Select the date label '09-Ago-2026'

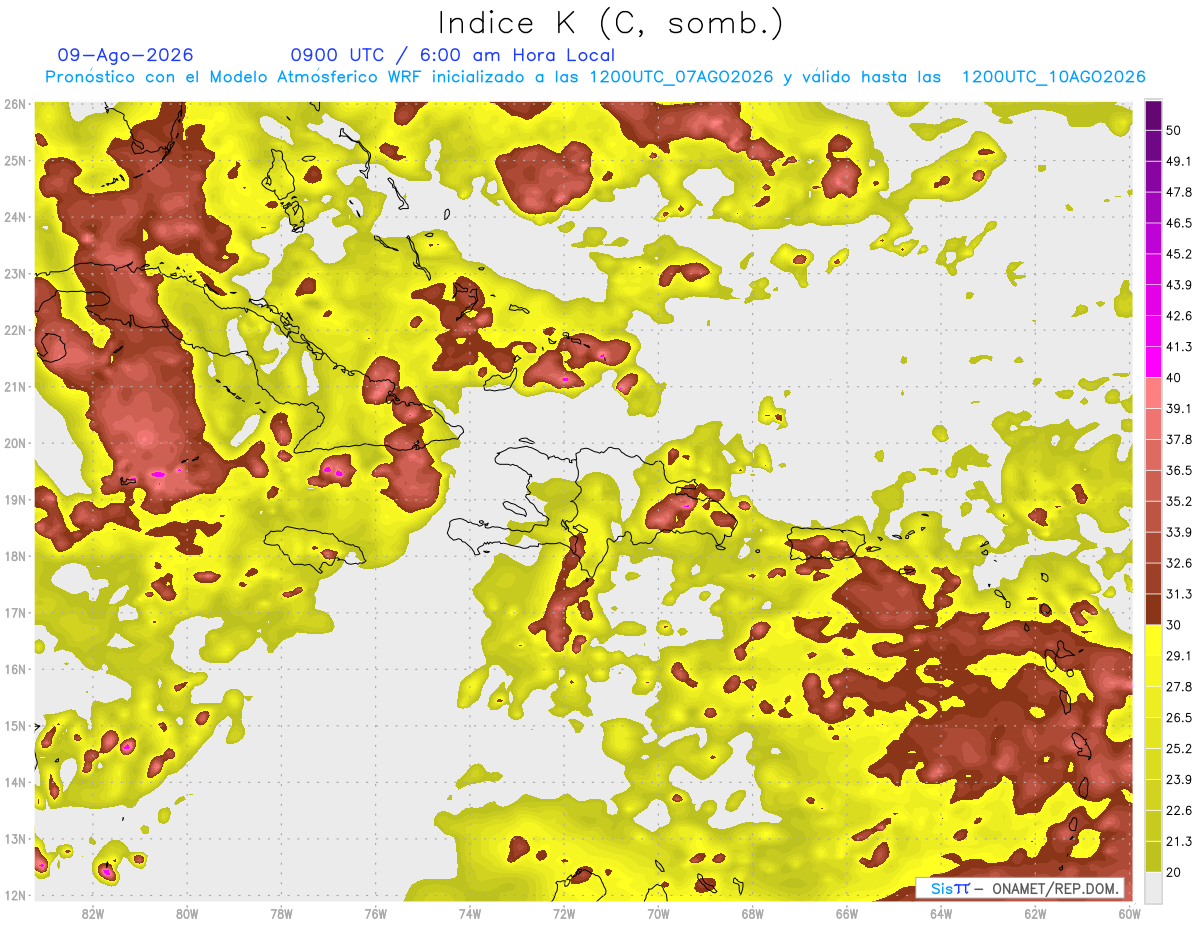tap(125, 55)
